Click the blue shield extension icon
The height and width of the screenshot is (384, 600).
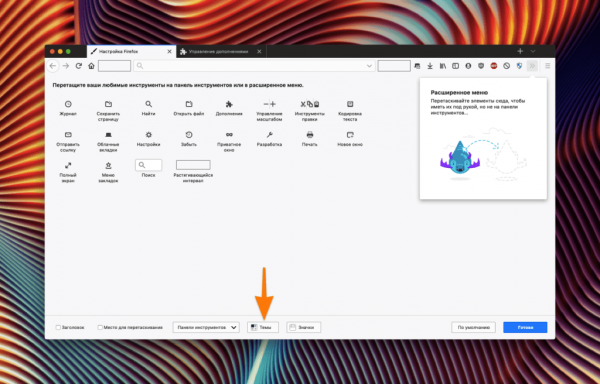pyautogui.click(x=519, y=66)
